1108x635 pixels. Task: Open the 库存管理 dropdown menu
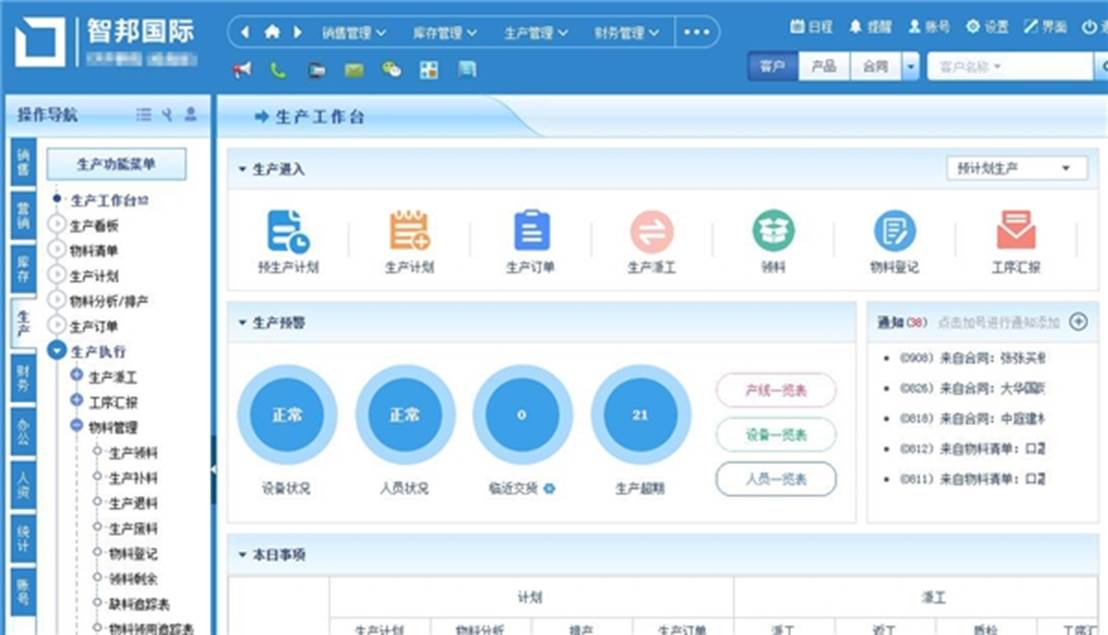click(x=444, y=32)
